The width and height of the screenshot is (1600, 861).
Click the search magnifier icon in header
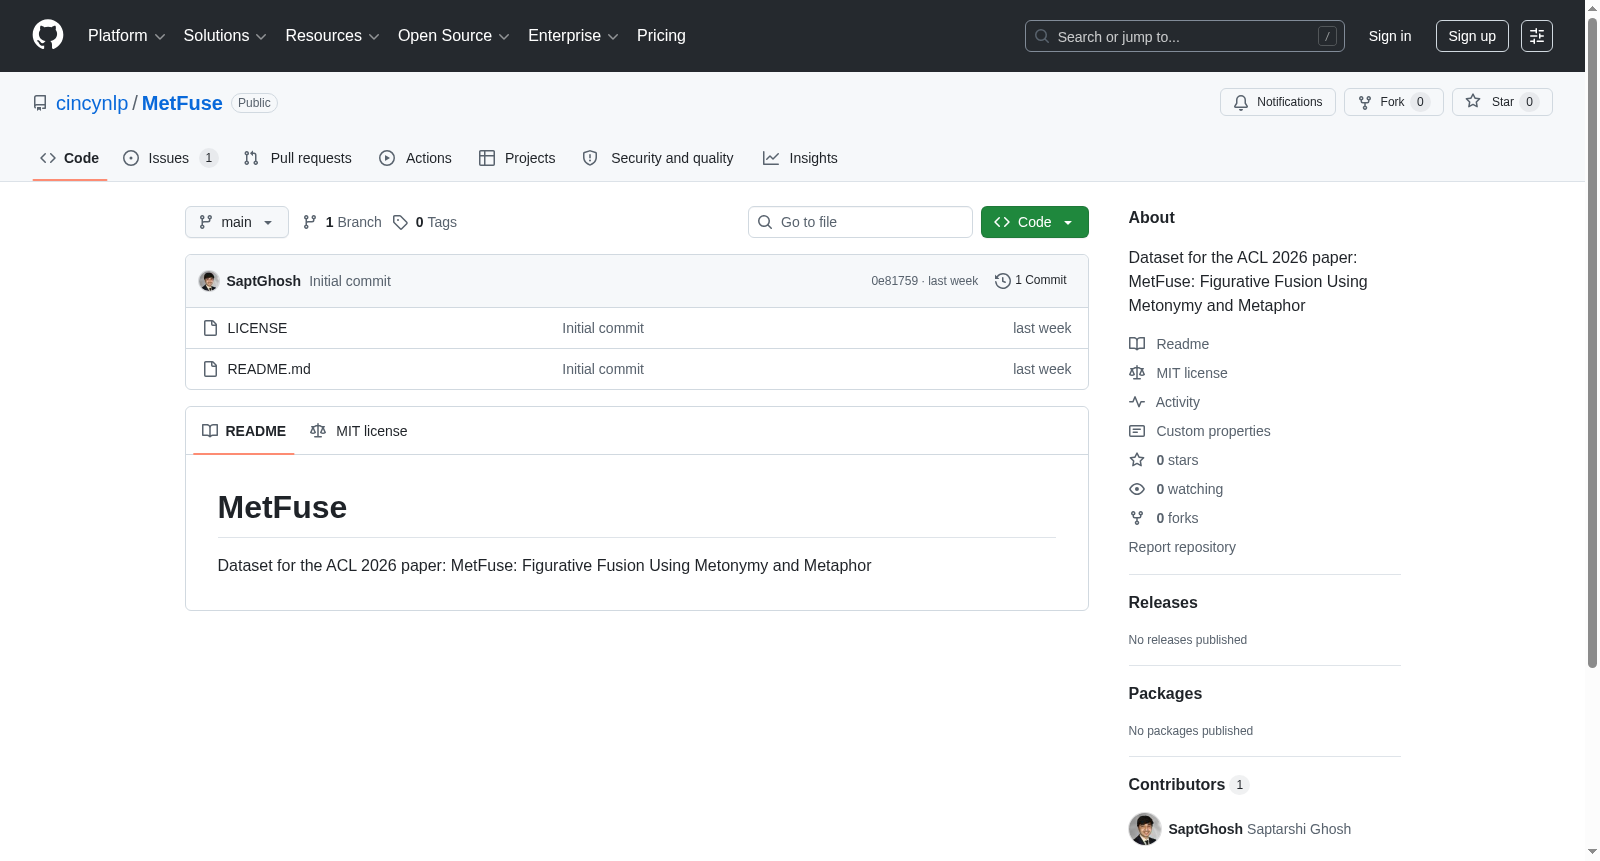coord(1042,36)
